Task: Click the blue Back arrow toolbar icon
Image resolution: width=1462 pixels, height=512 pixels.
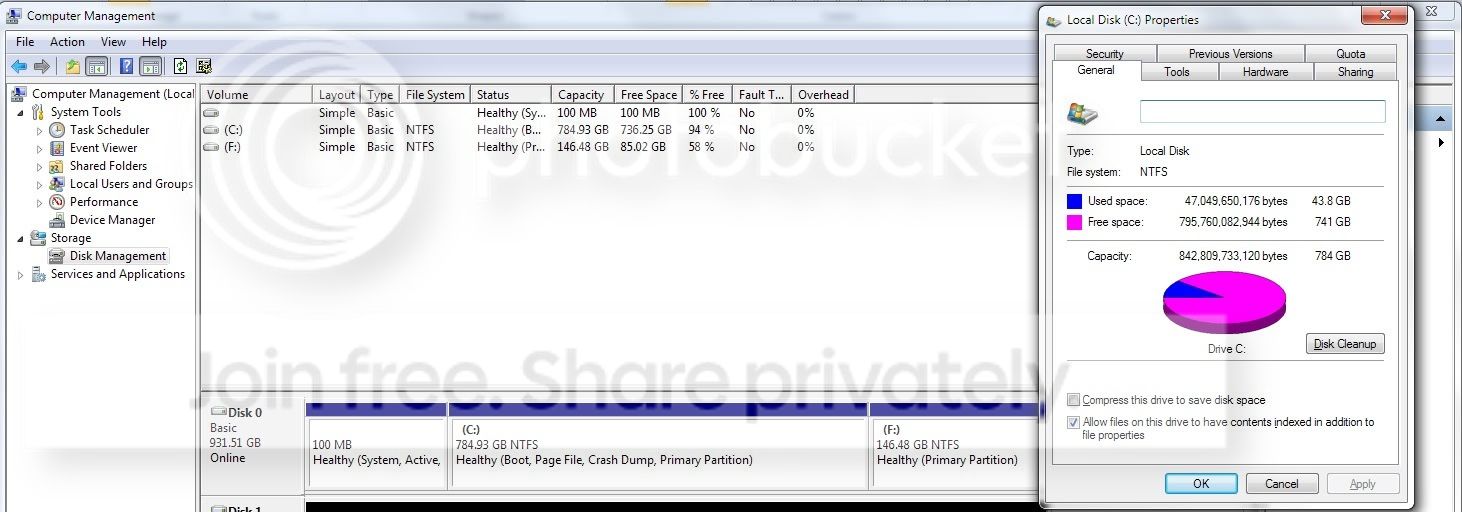Action: tap(18, 66)
